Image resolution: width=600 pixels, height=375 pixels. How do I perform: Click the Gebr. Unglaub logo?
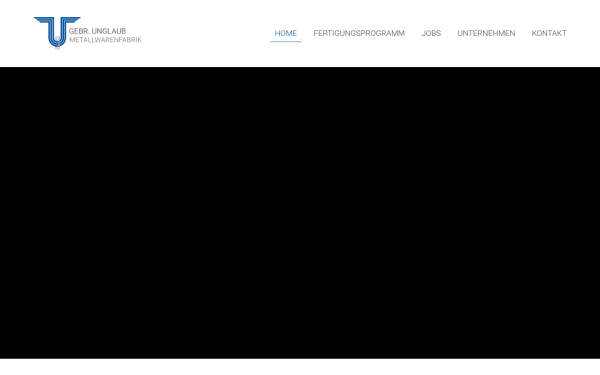[x=88, y=33]
